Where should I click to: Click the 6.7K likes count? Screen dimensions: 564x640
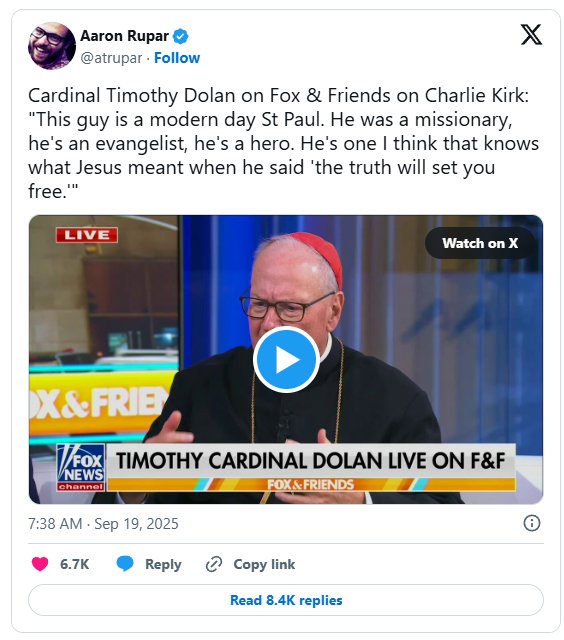[74, 564]
